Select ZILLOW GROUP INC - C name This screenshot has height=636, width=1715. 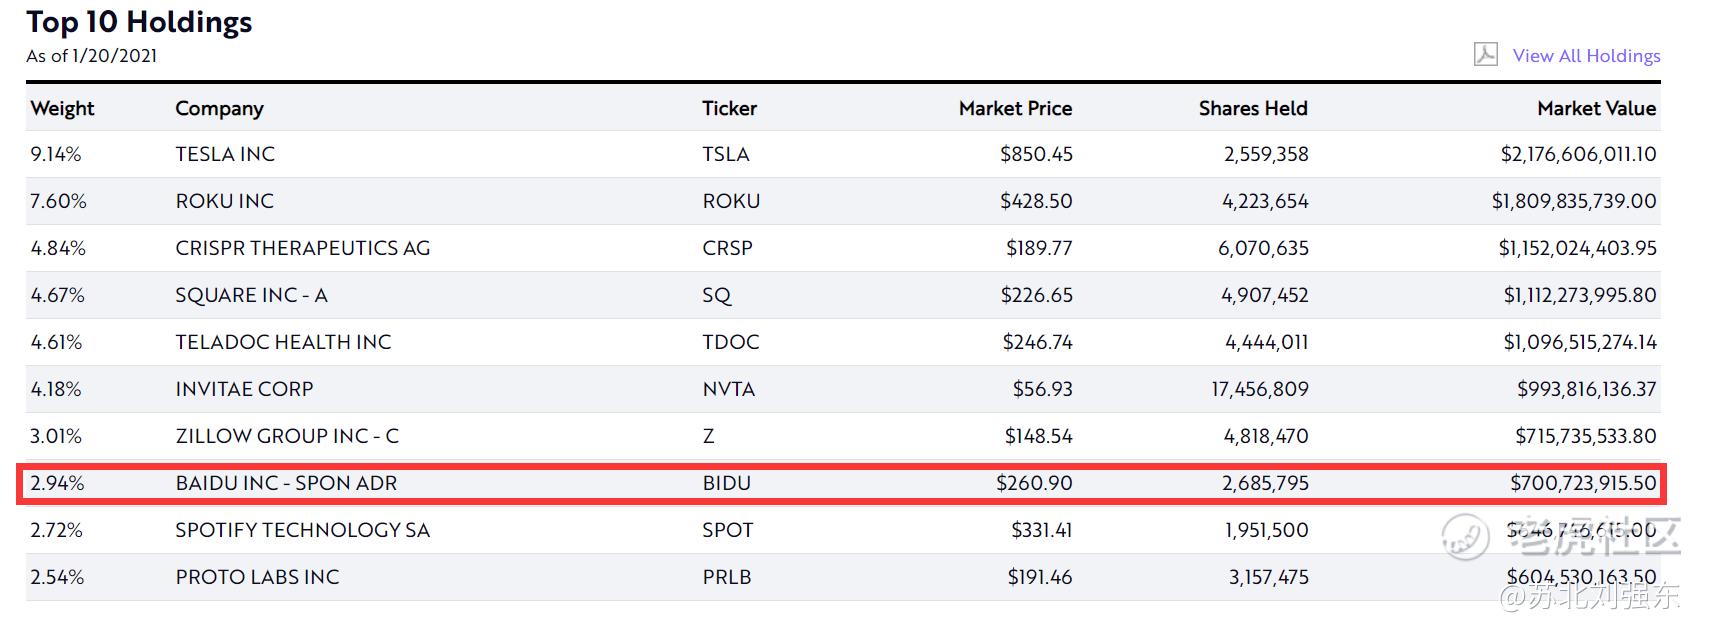pos(287,436)
